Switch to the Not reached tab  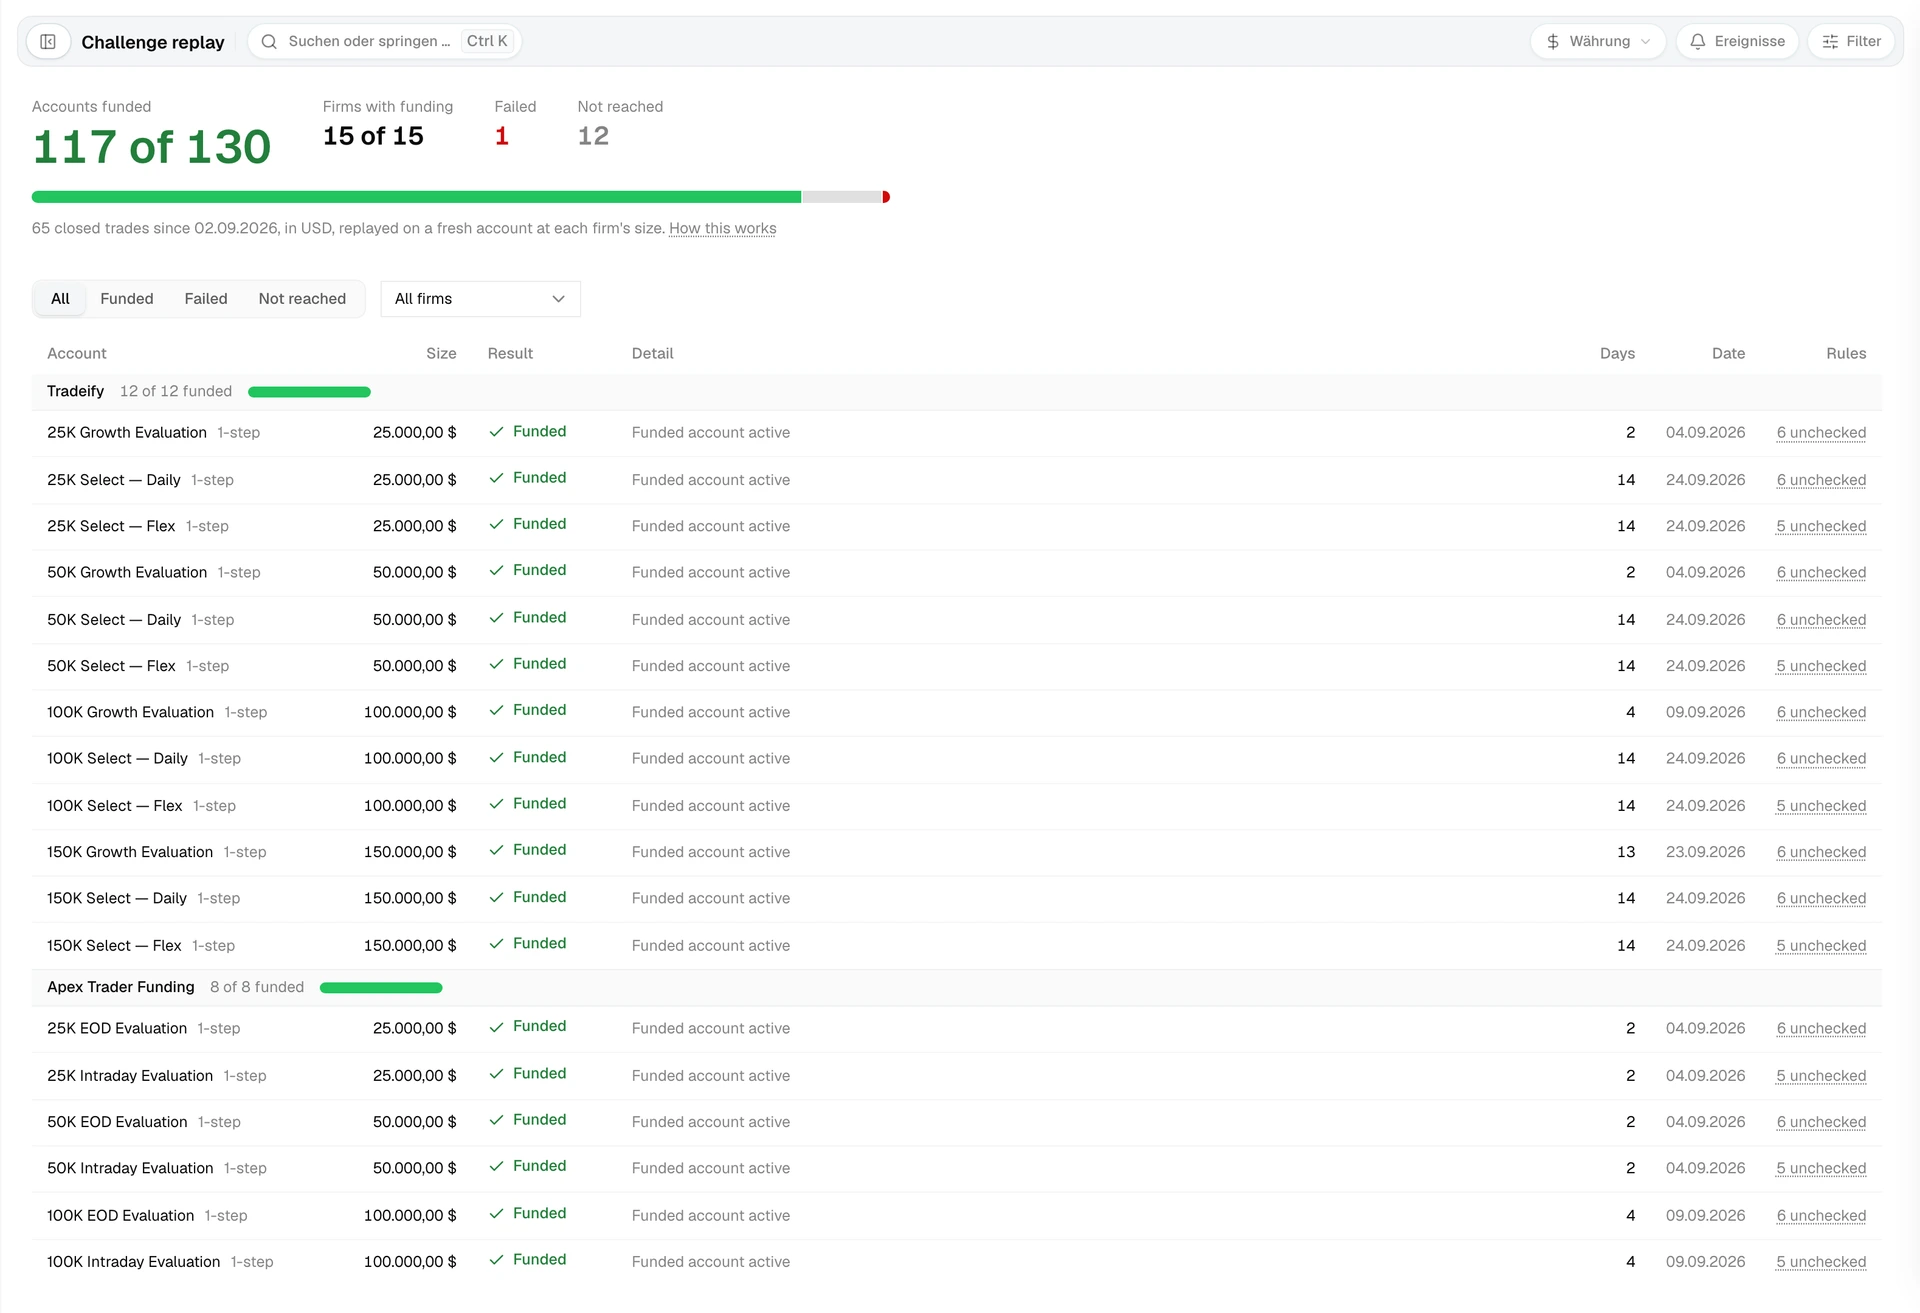pyautogui.click(x=302, y=299)
